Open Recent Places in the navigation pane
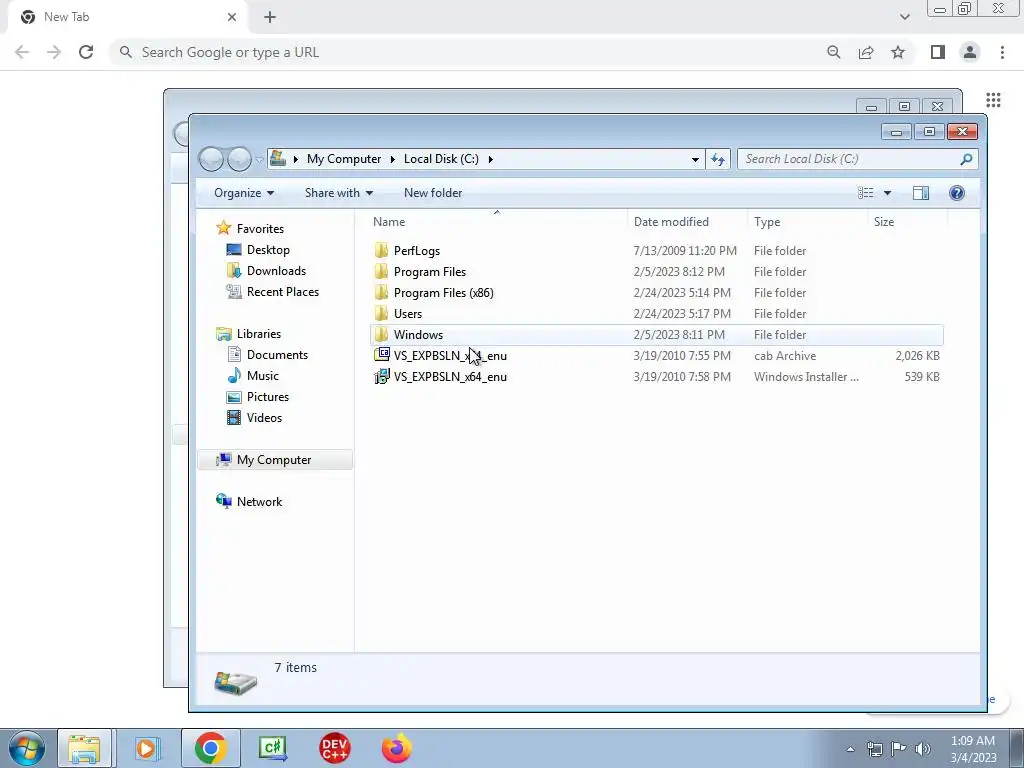The width and height of the screenshot is (1024, 768). [x=283, y=291]
